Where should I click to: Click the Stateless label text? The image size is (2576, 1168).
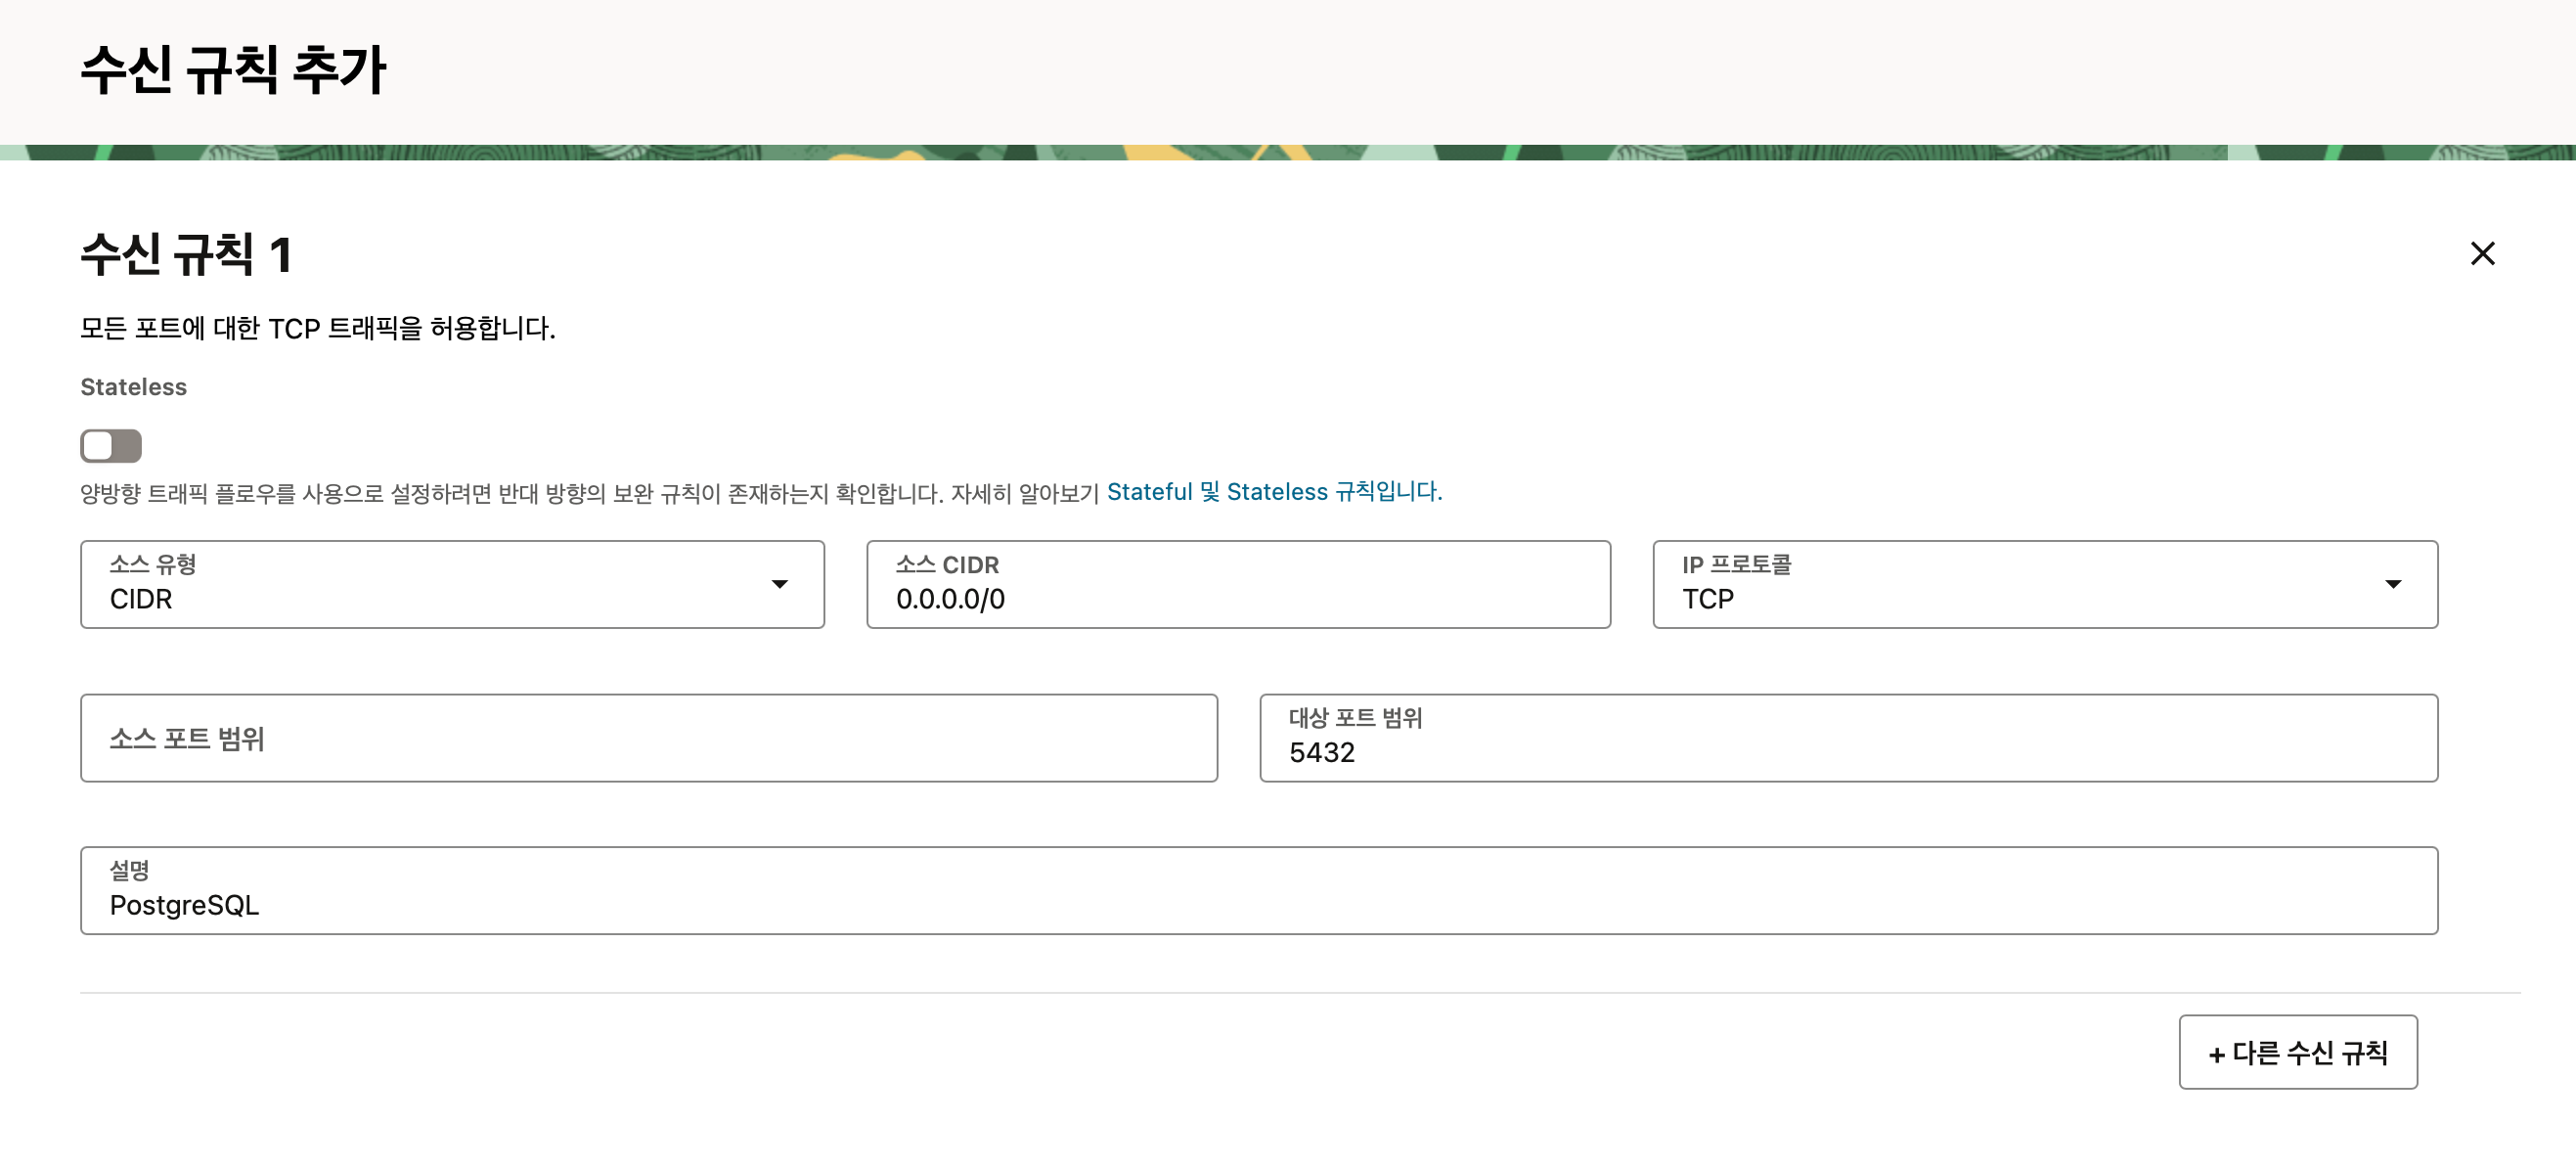click(133, 387)
